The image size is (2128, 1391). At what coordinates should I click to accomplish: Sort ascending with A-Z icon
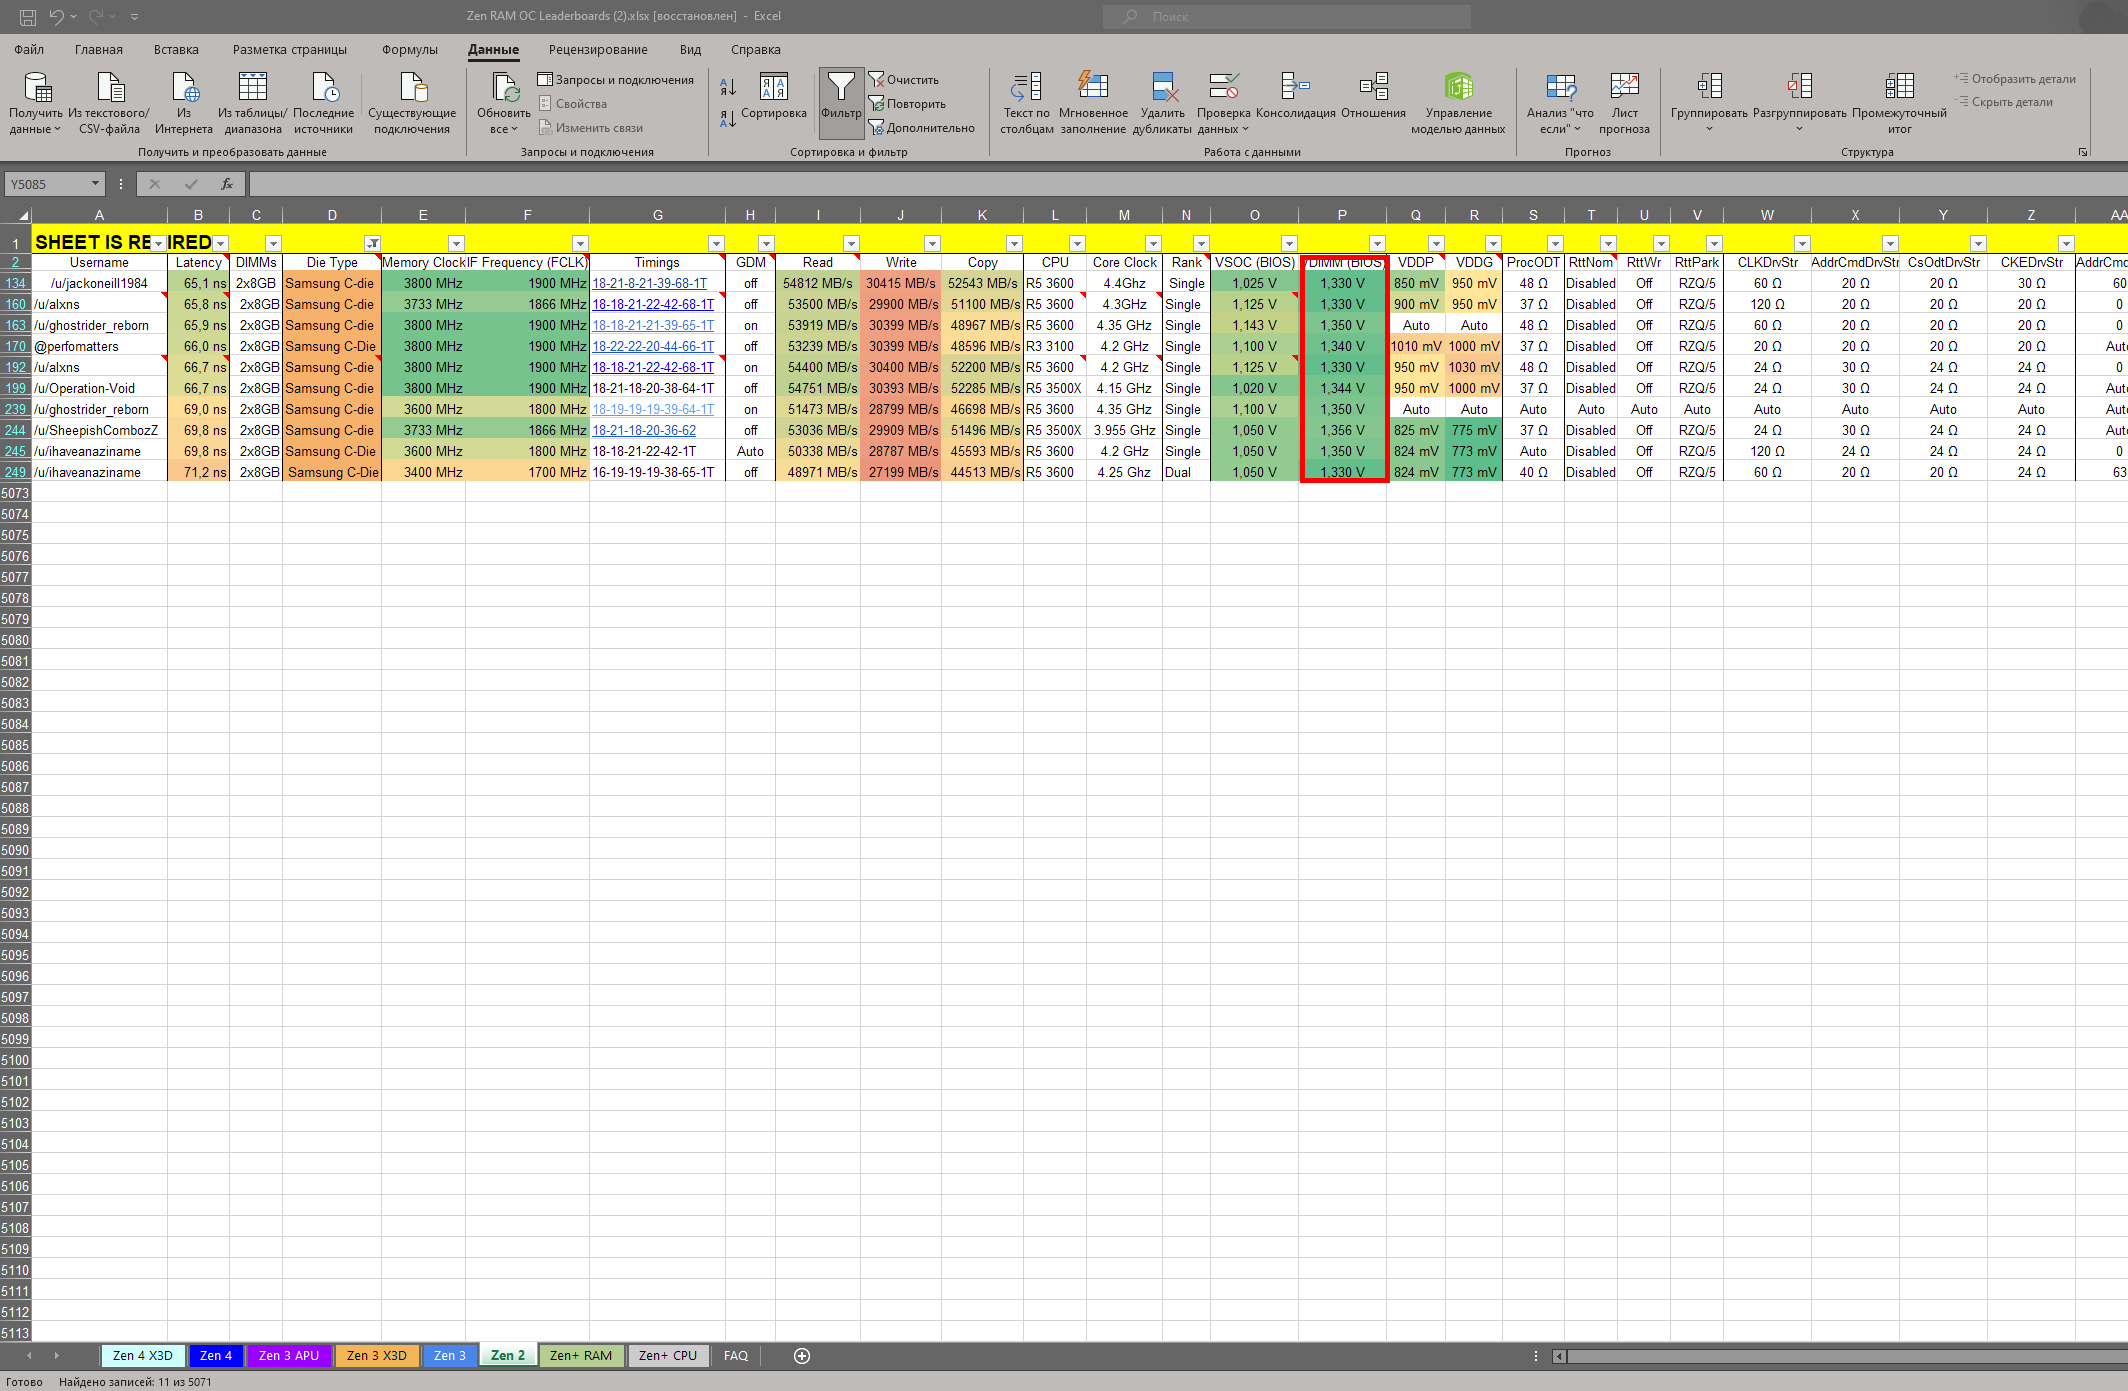pyautogui.click(x=728, y=88)
